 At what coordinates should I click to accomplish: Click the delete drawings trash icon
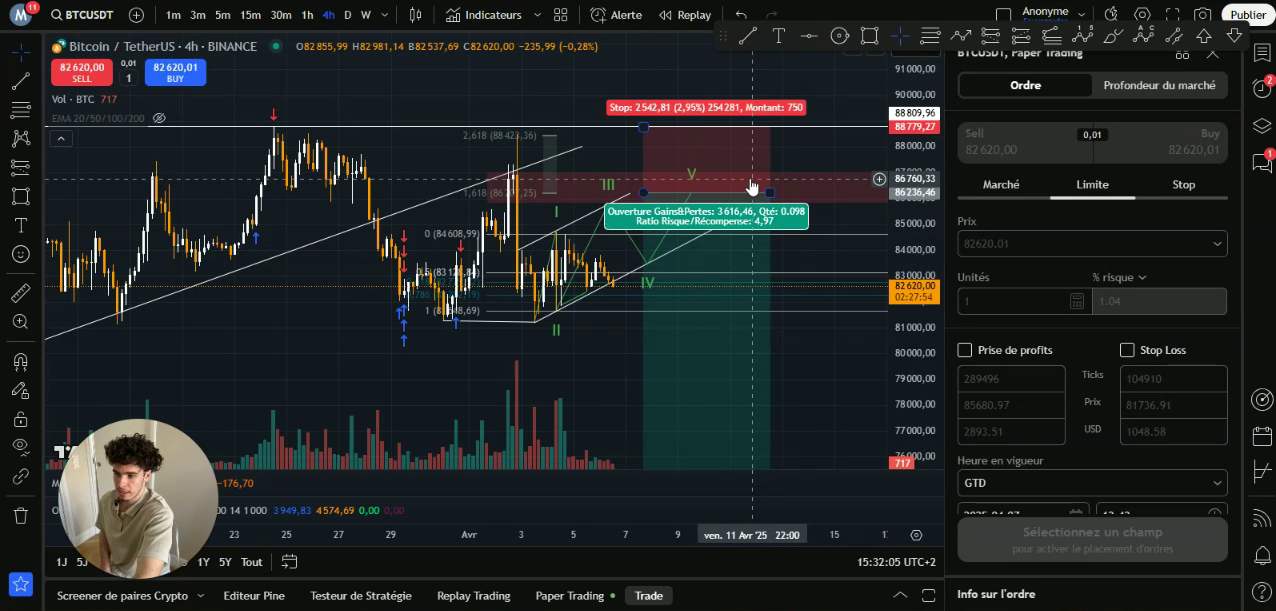coord(20,516)
